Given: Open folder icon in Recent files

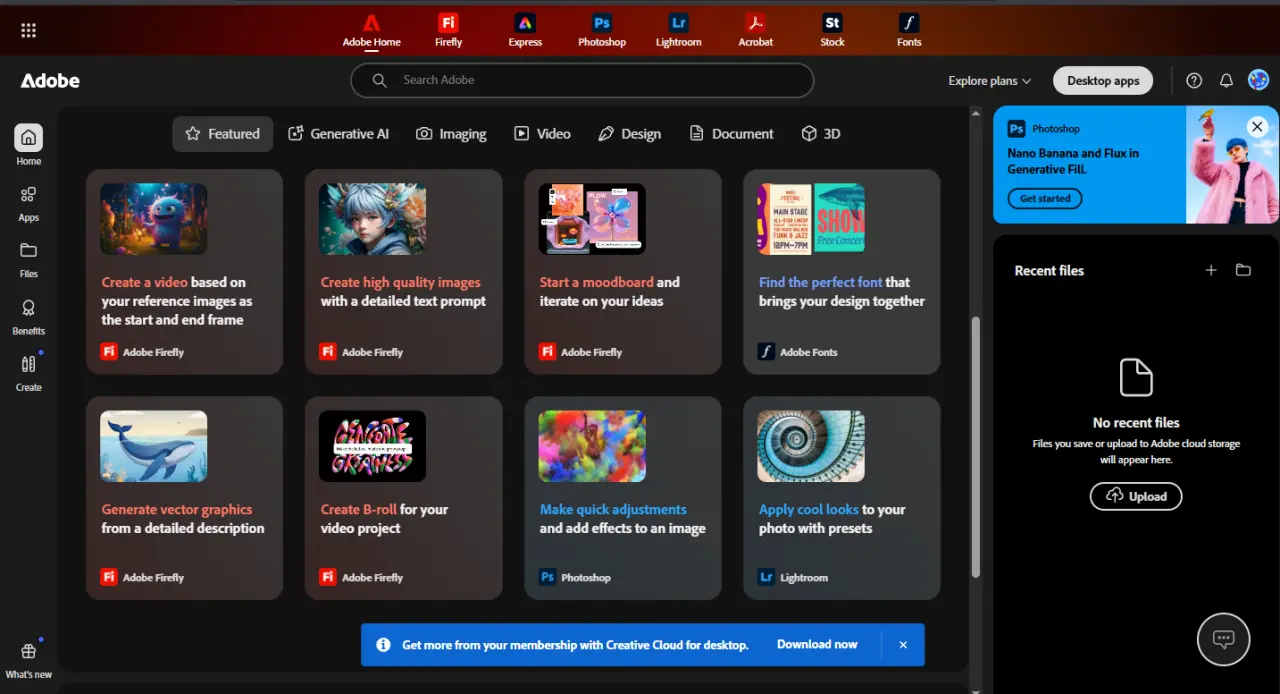Looking at the screenshot, I should (x=1243, y=270).
